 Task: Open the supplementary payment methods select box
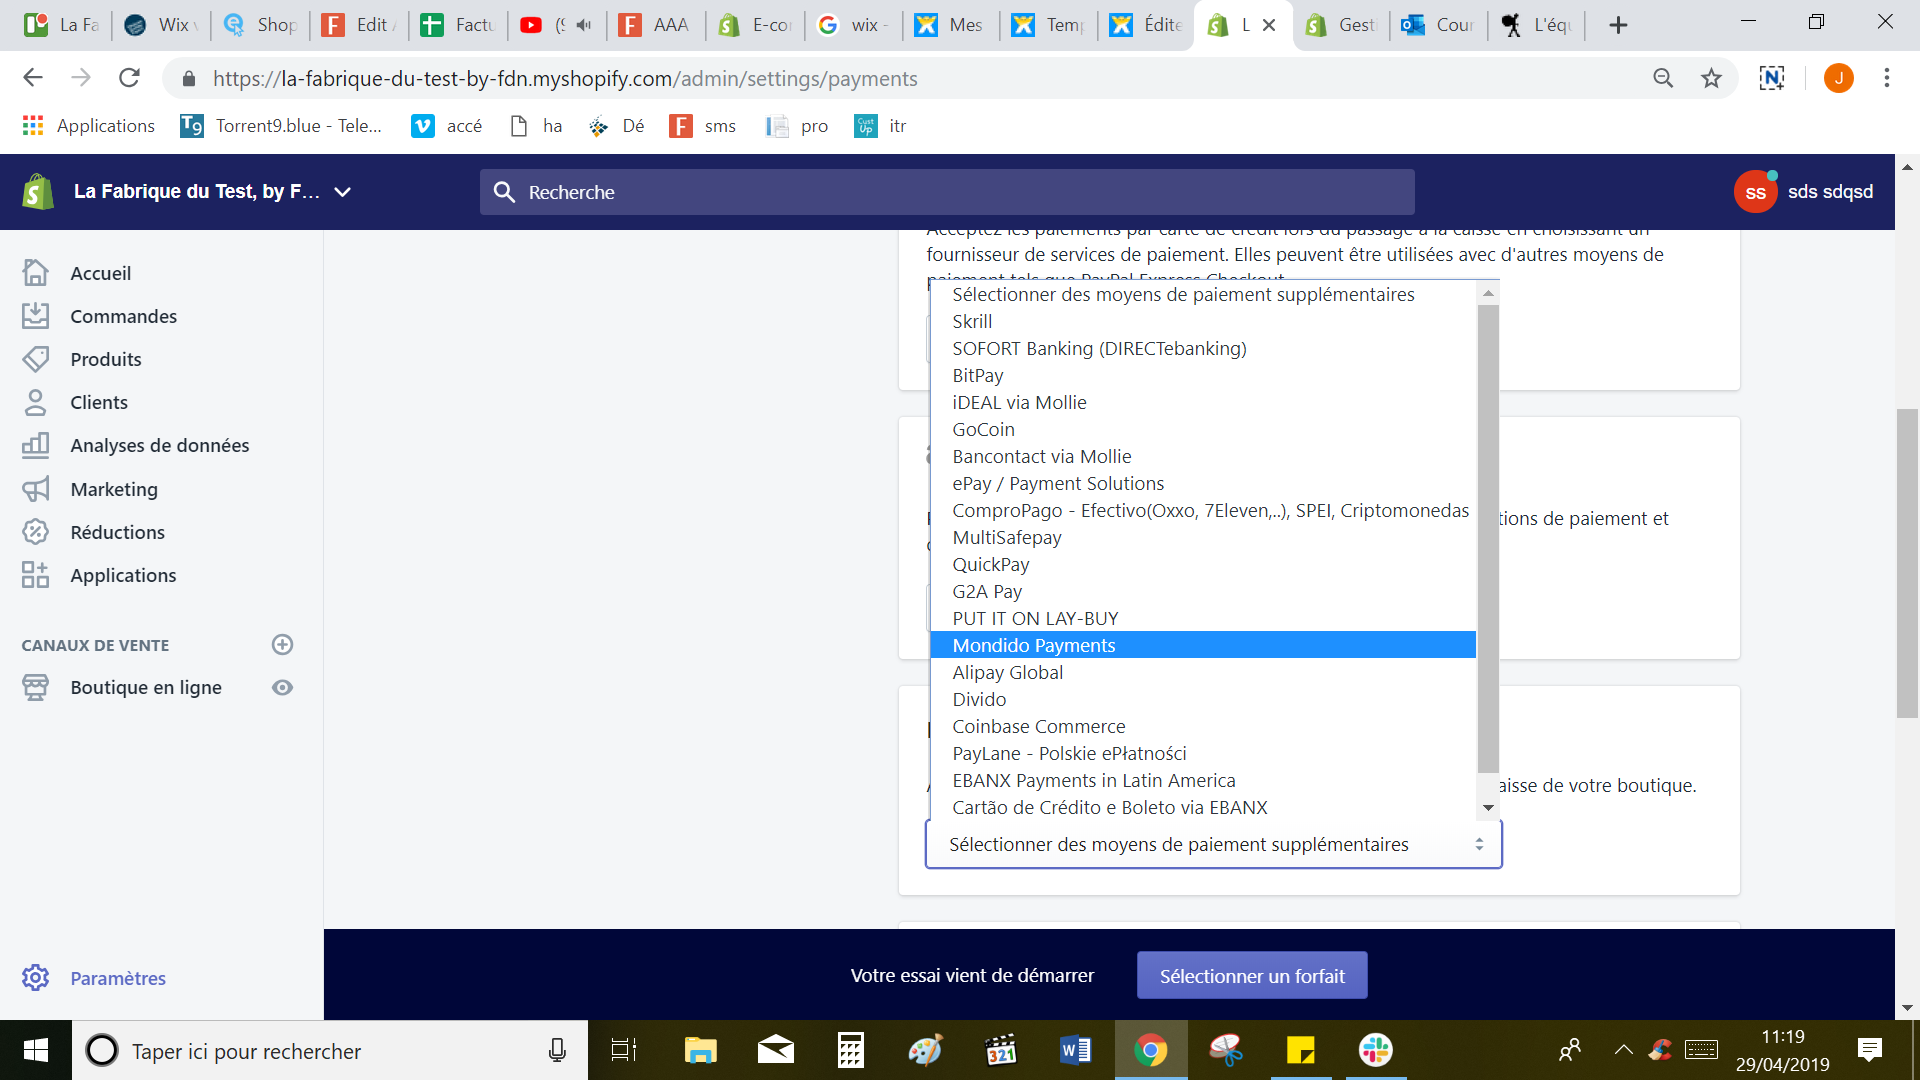click(1212, 845)
